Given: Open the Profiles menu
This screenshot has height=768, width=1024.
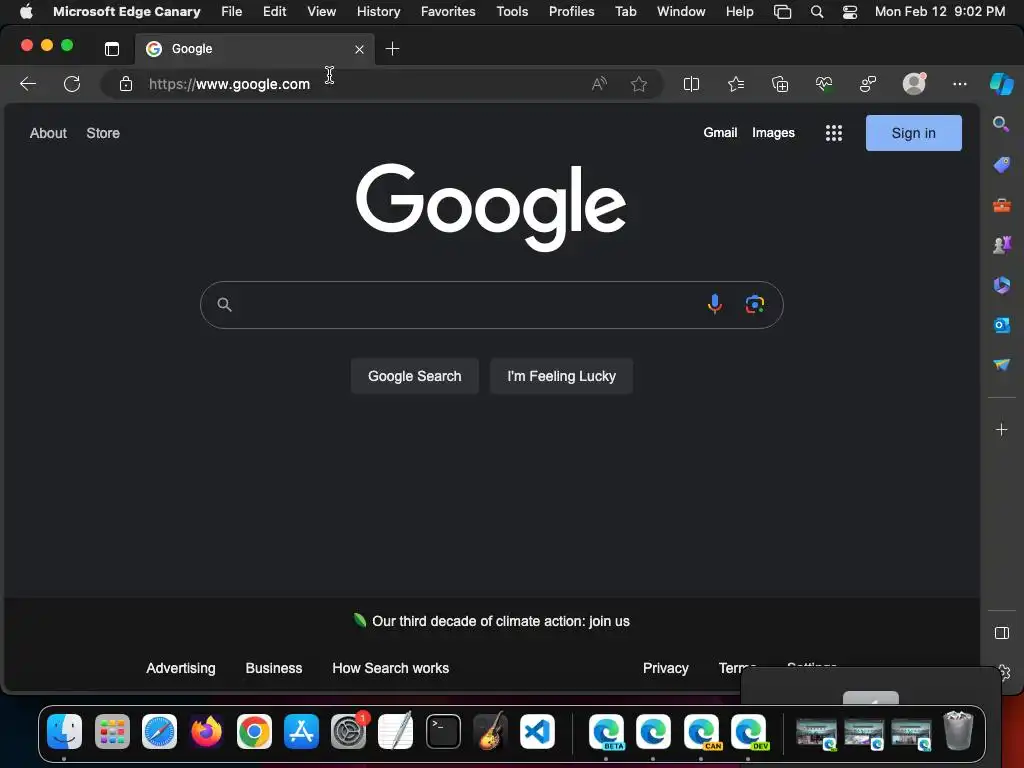Looking at the screenshot, I should (x=571, y=11).
